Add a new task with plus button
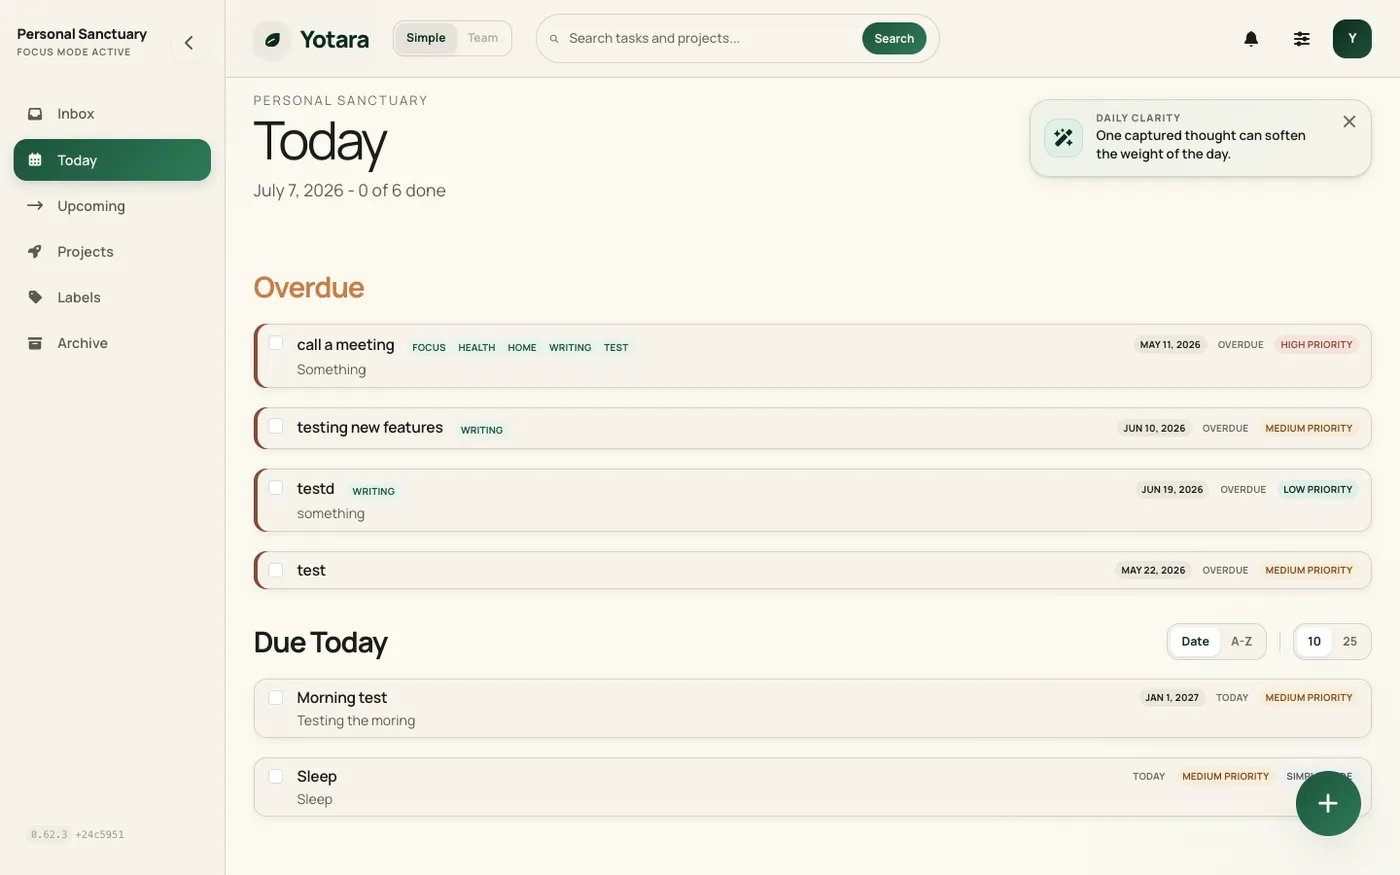Image resolution: width=1400 pixels, height=875 pixels. pyautogui.click(x=1328, y=803)
